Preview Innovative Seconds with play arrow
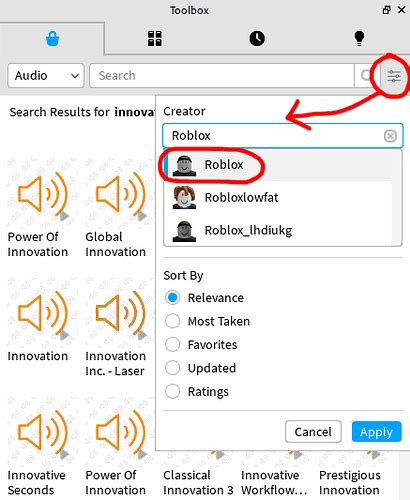The height and width of the screenshot is (500, 410). click(64, 454)
